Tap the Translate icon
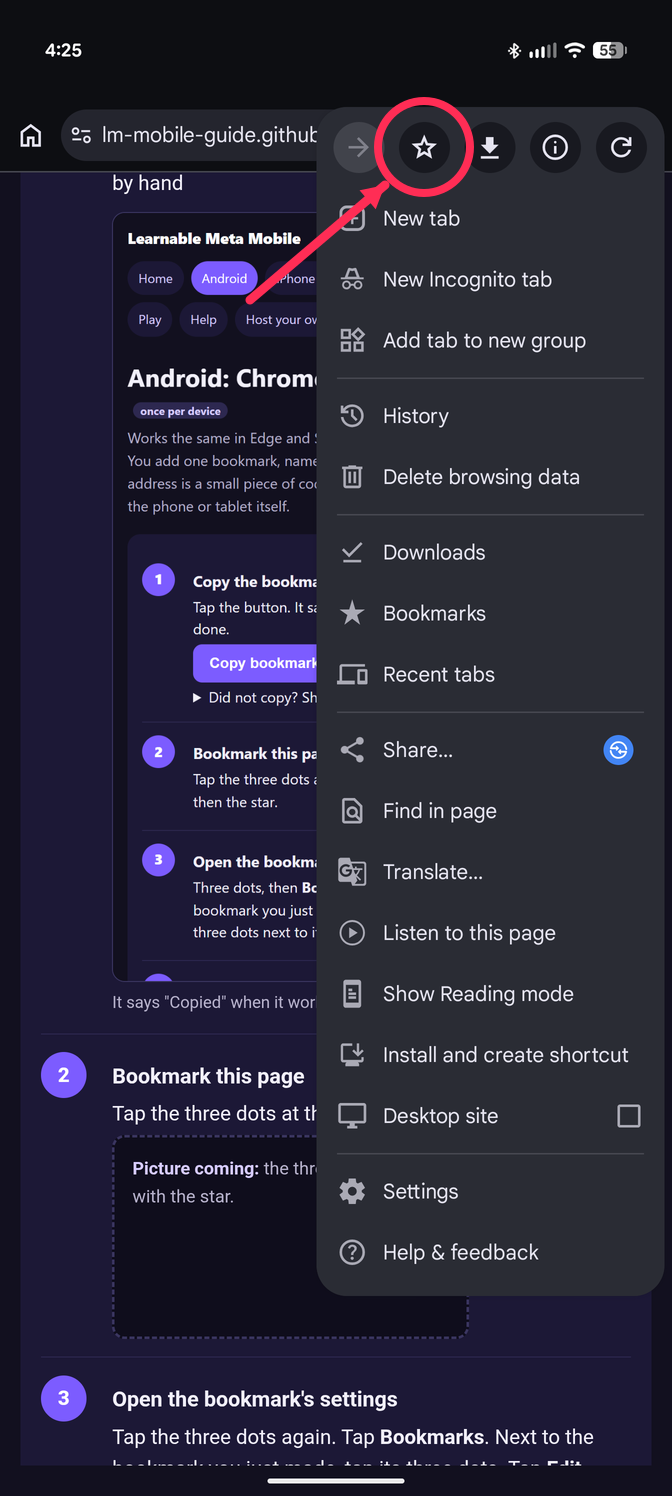Image resolution: width=672 pixels, height=1496 pixels. coord(352,872)
